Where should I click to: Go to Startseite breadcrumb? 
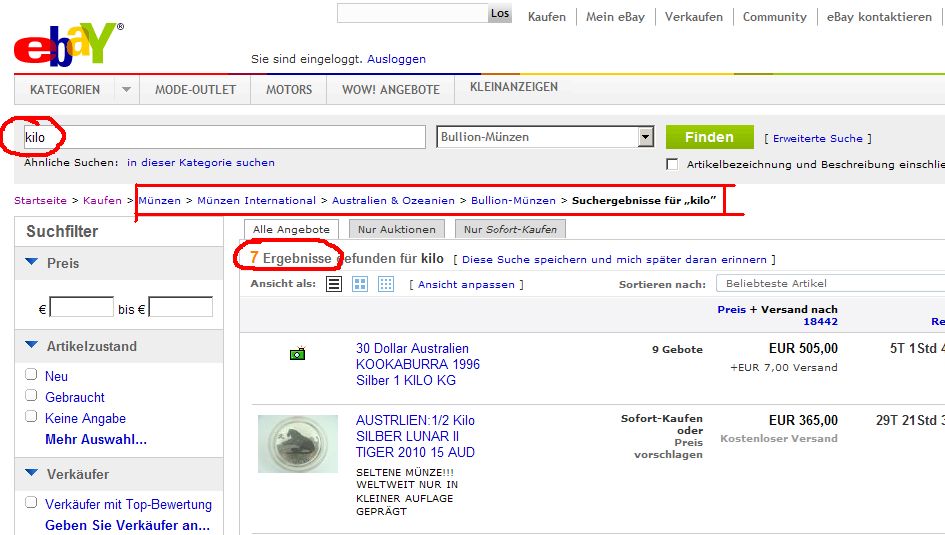[x=40, y=200]
